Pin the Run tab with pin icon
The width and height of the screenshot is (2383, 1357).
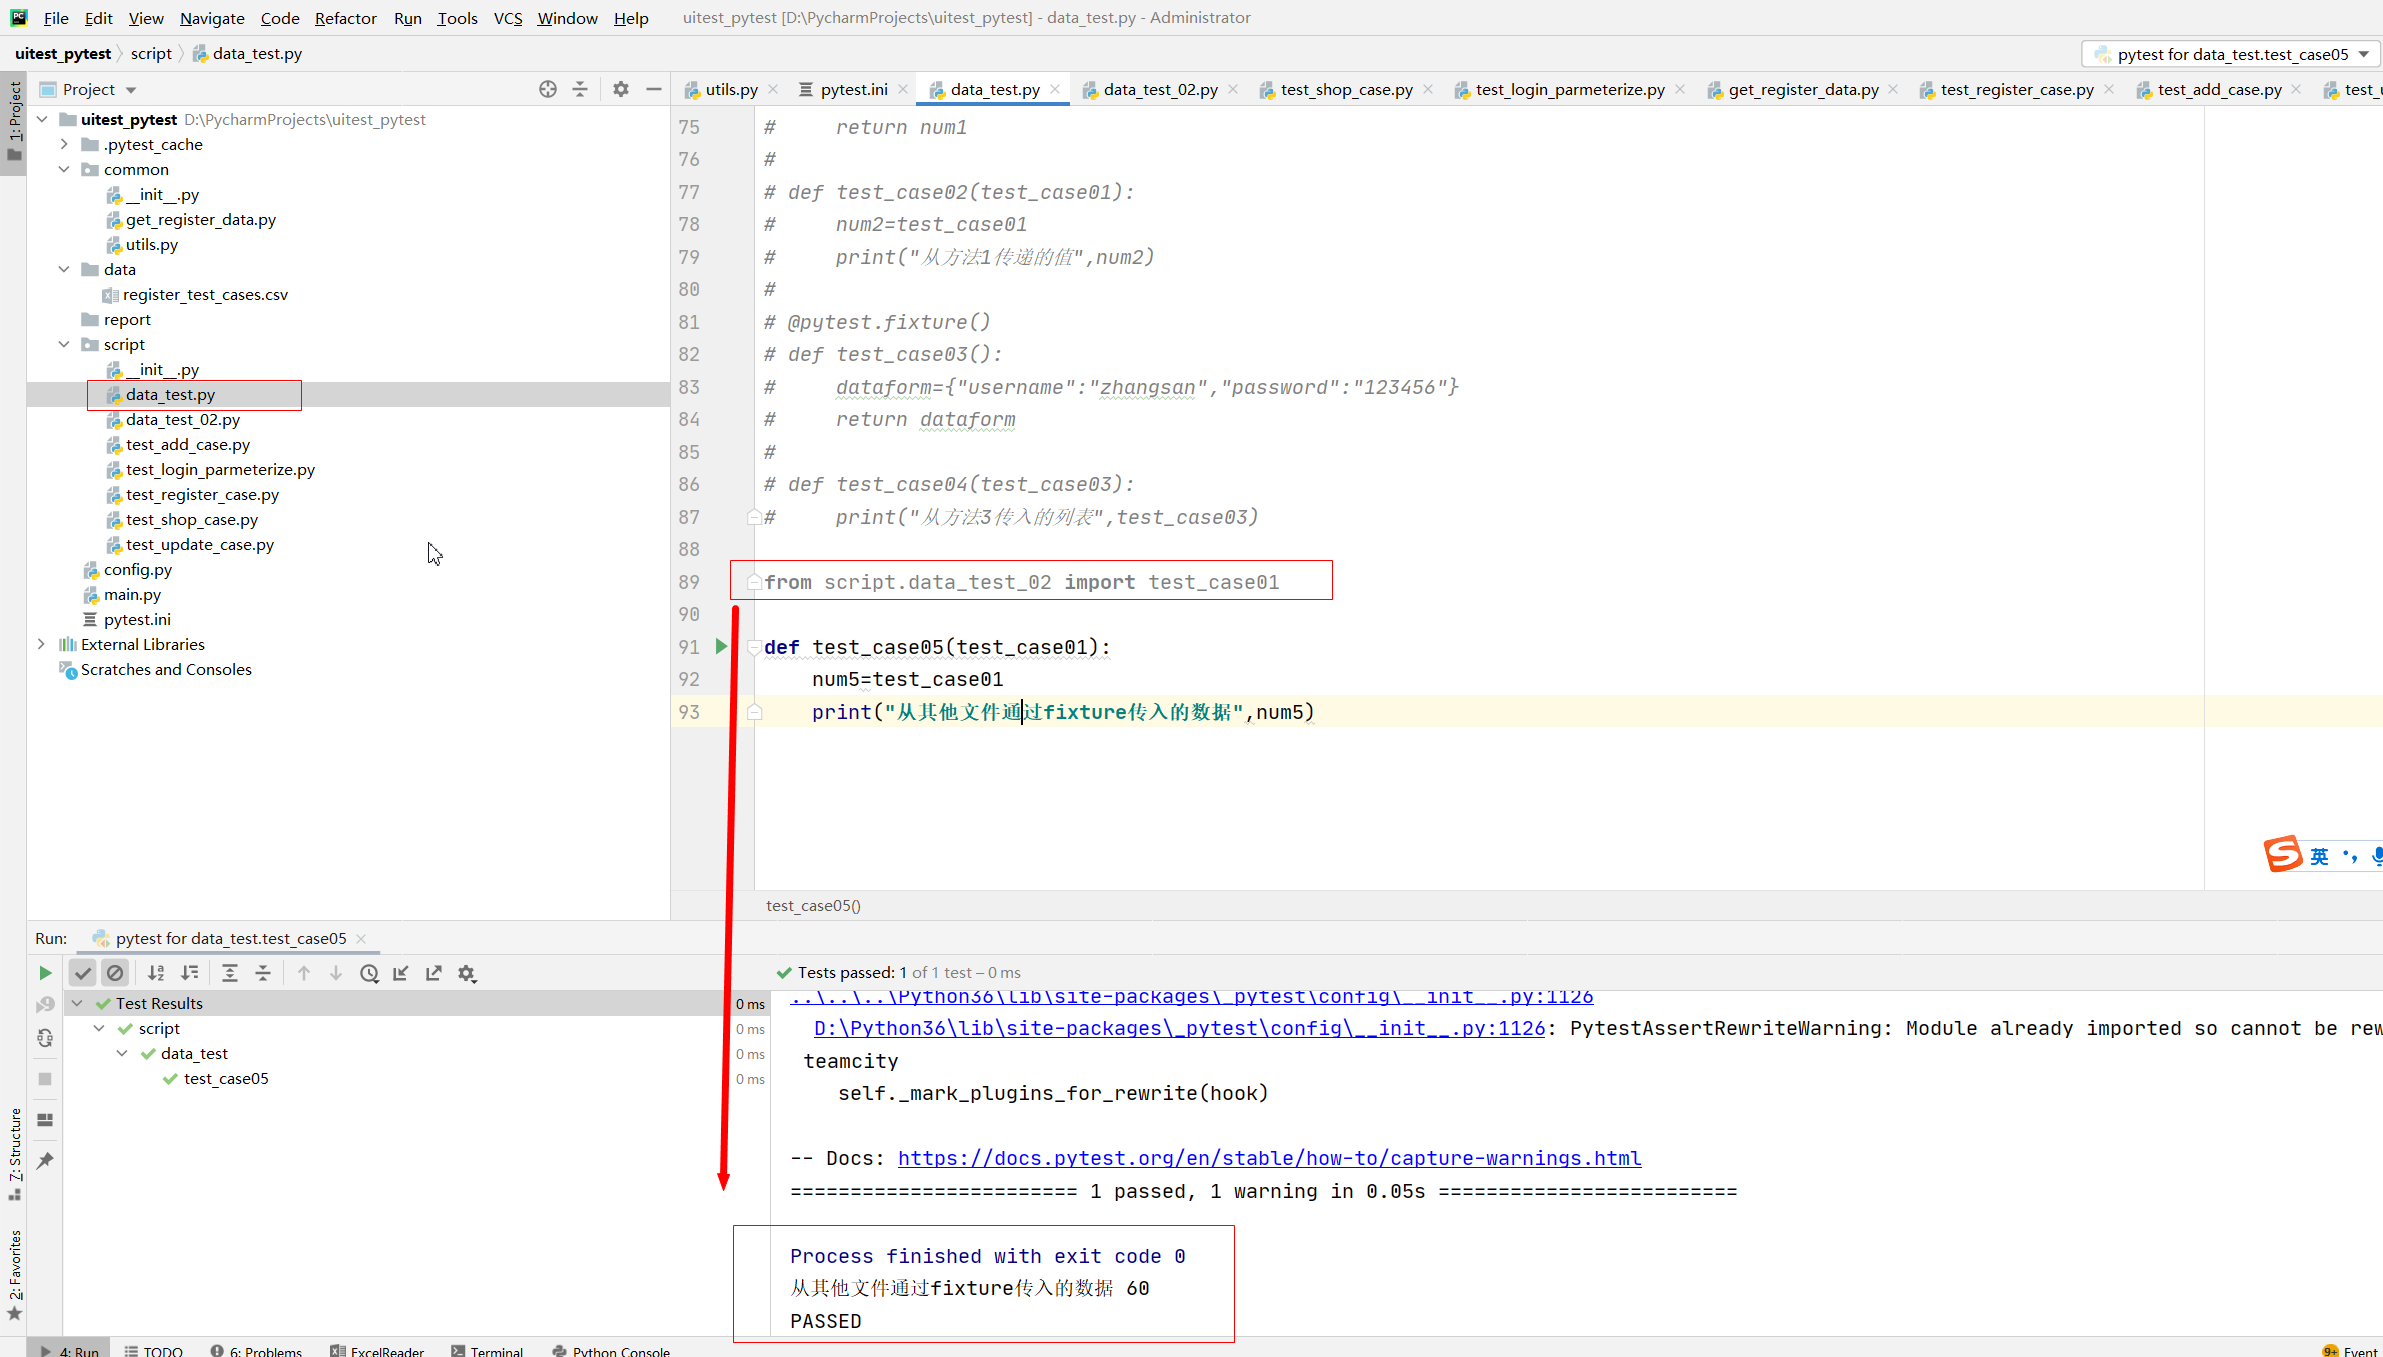pyautogui.click(x=45, y=1161)
